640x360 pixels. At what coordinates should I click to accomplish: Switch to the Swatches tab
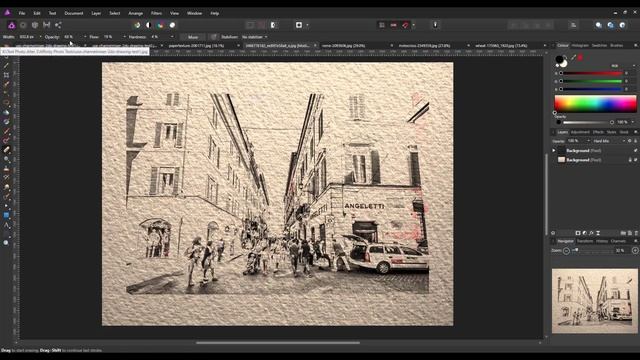[600, 45]
